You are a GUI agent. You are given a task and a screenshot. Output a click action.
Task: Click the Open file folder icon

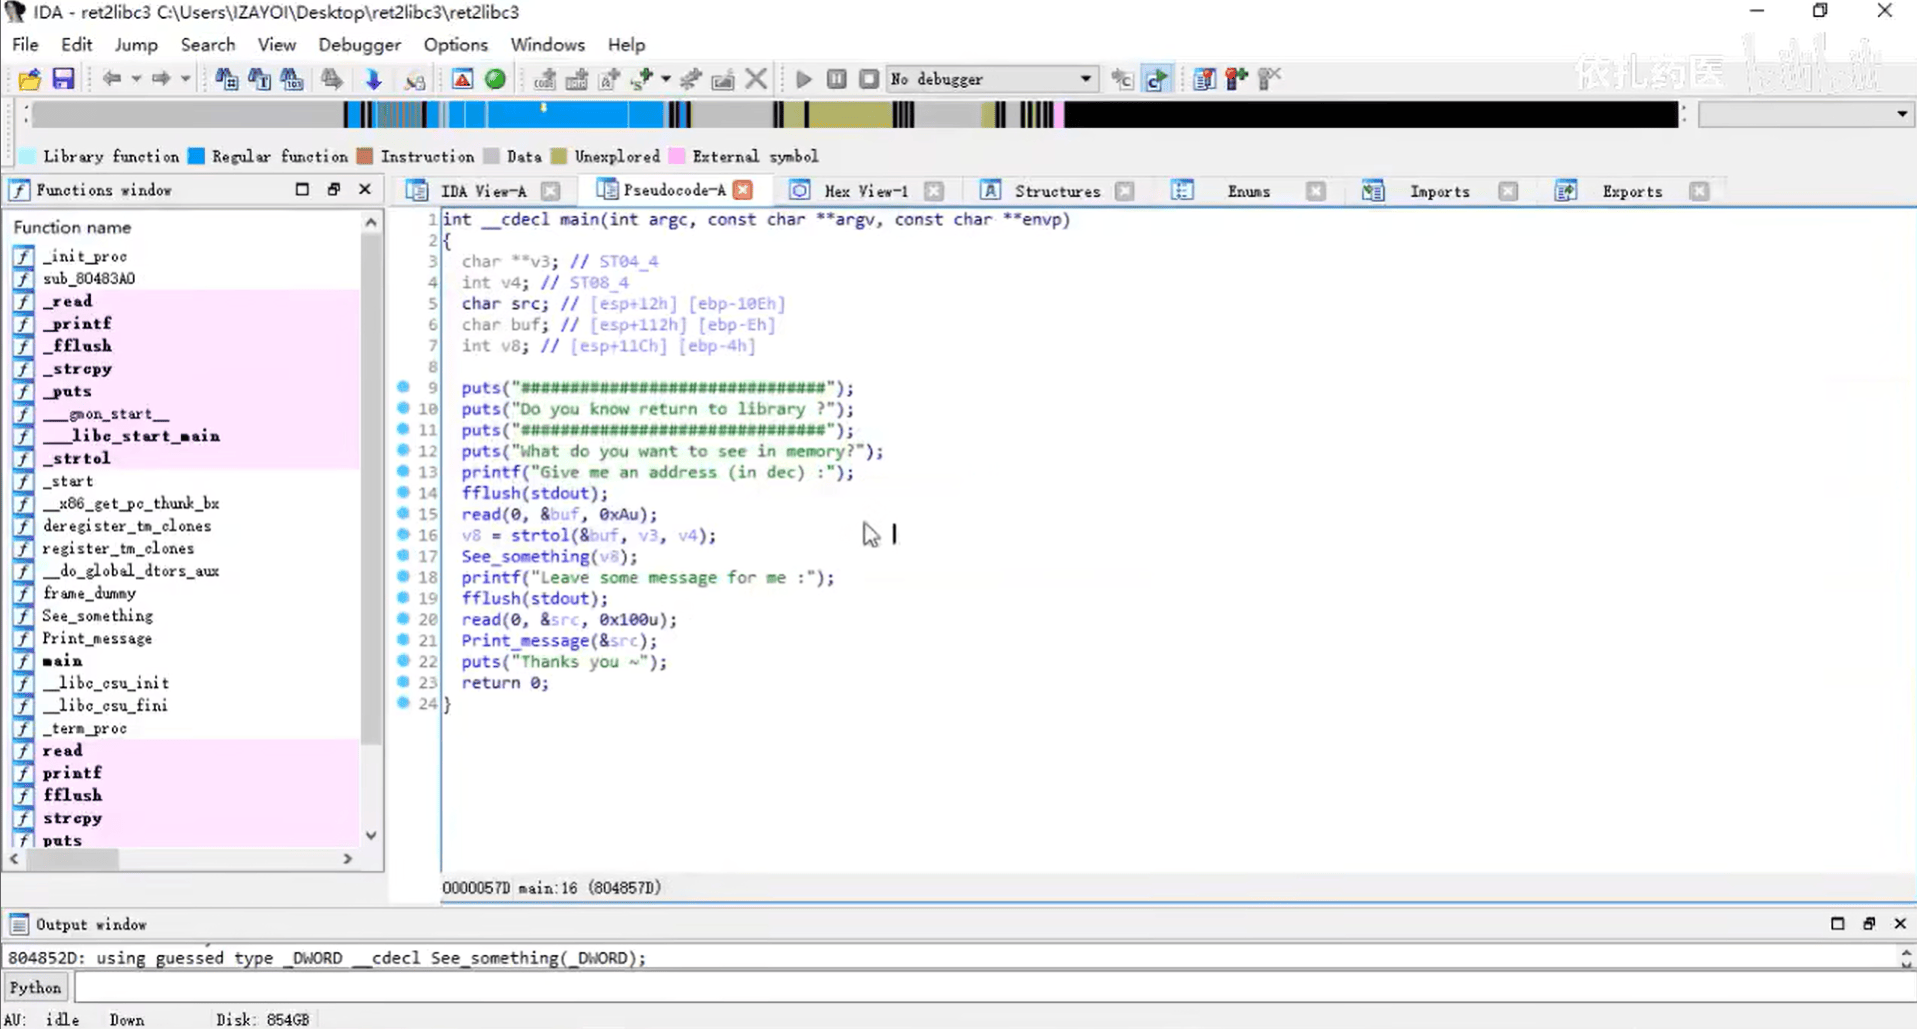pos(30,79)
